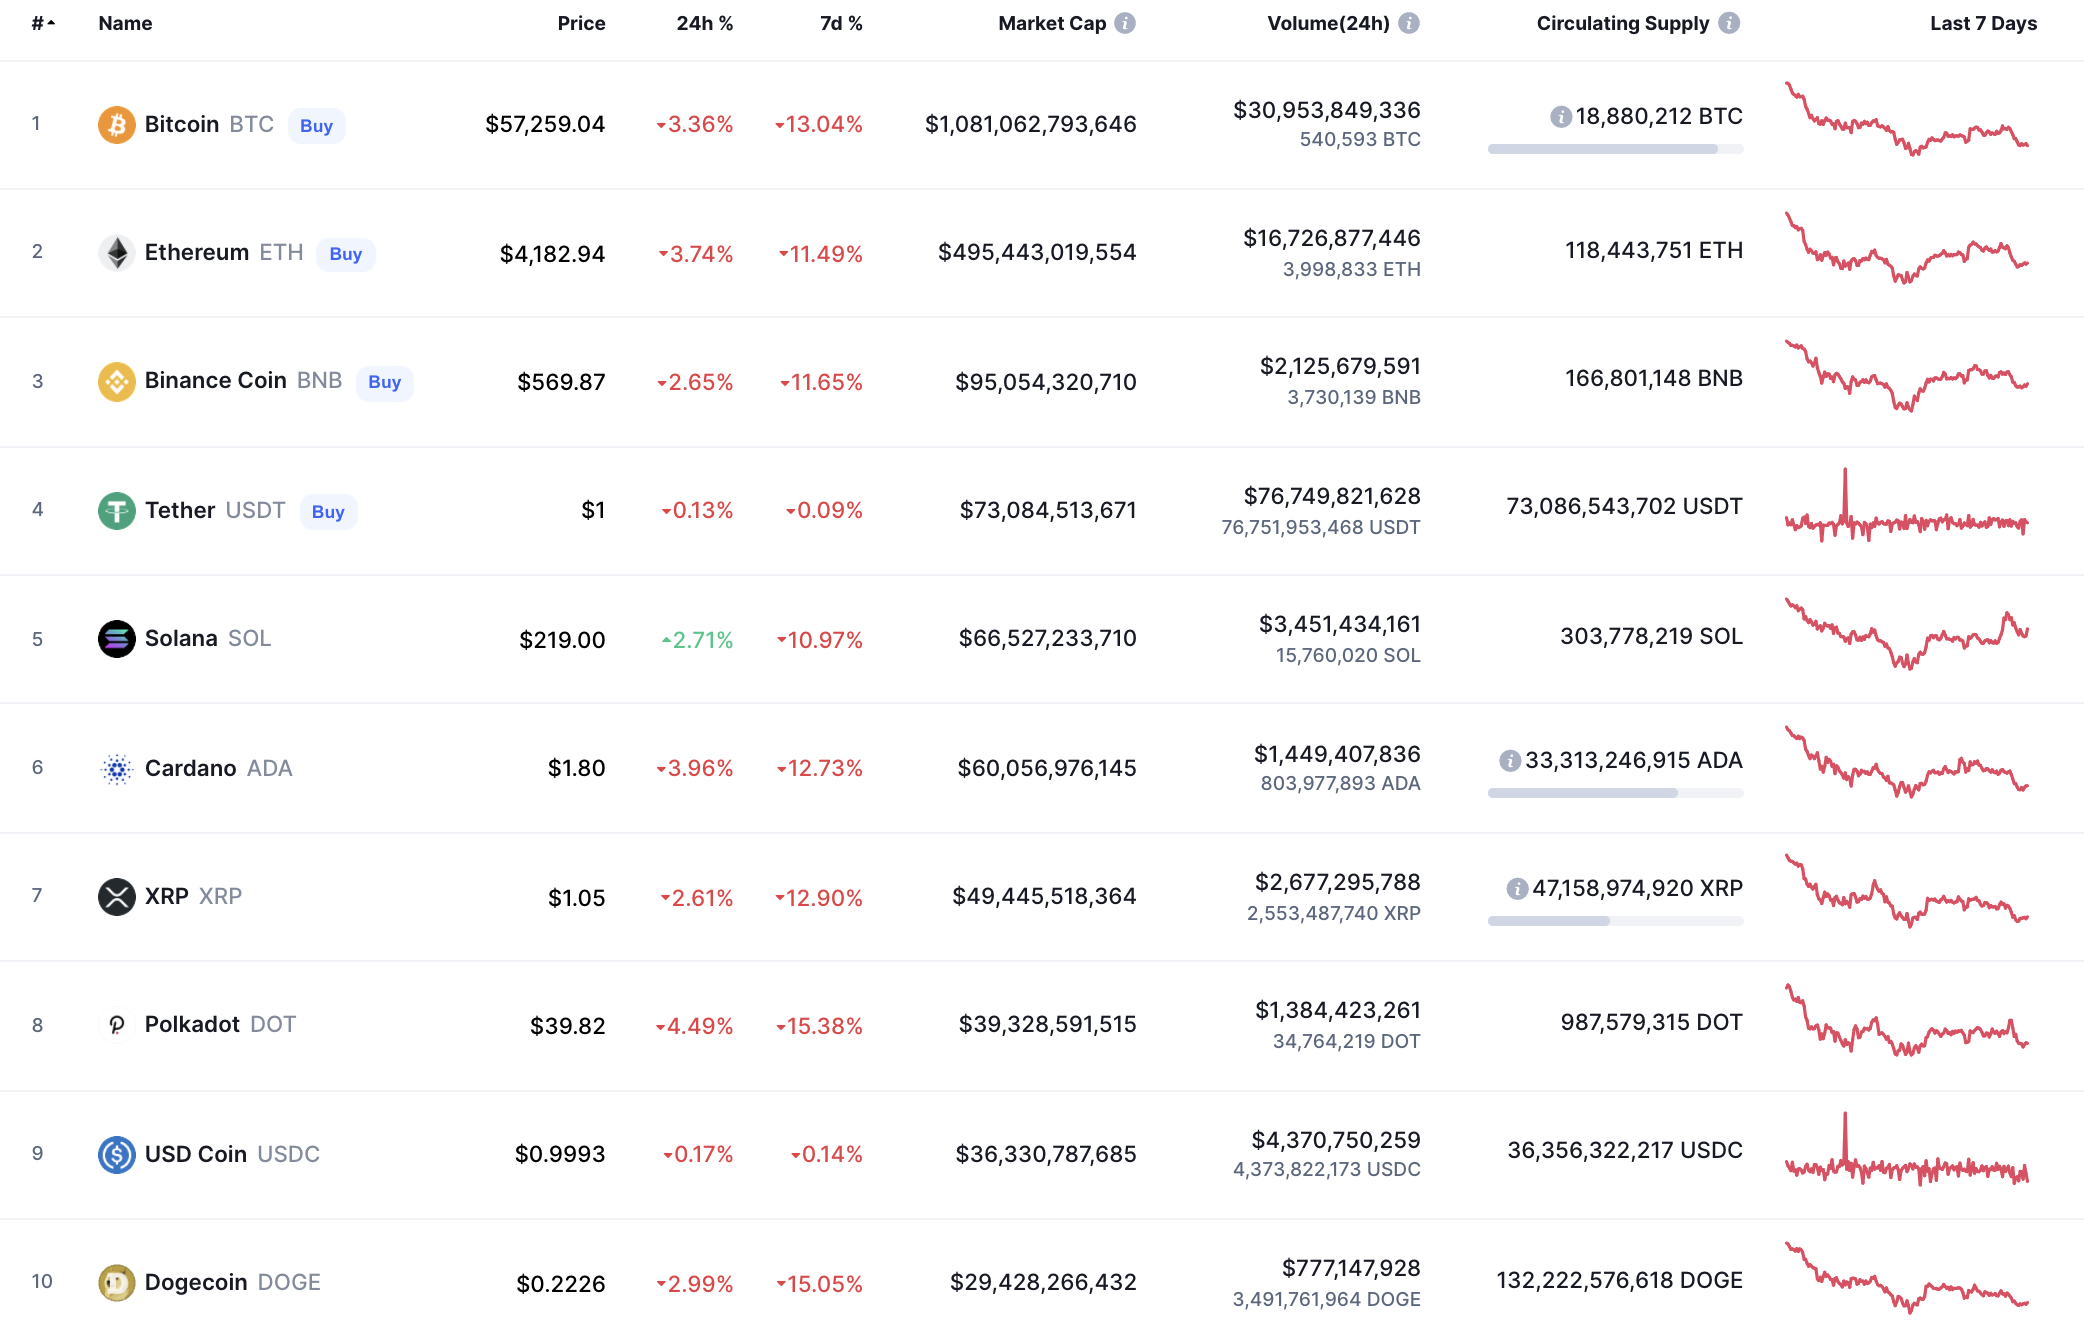This screenshot has height=1328, width=2084.
Task: Open Market Cap info tooltip icon
Action: [1125, 23]
